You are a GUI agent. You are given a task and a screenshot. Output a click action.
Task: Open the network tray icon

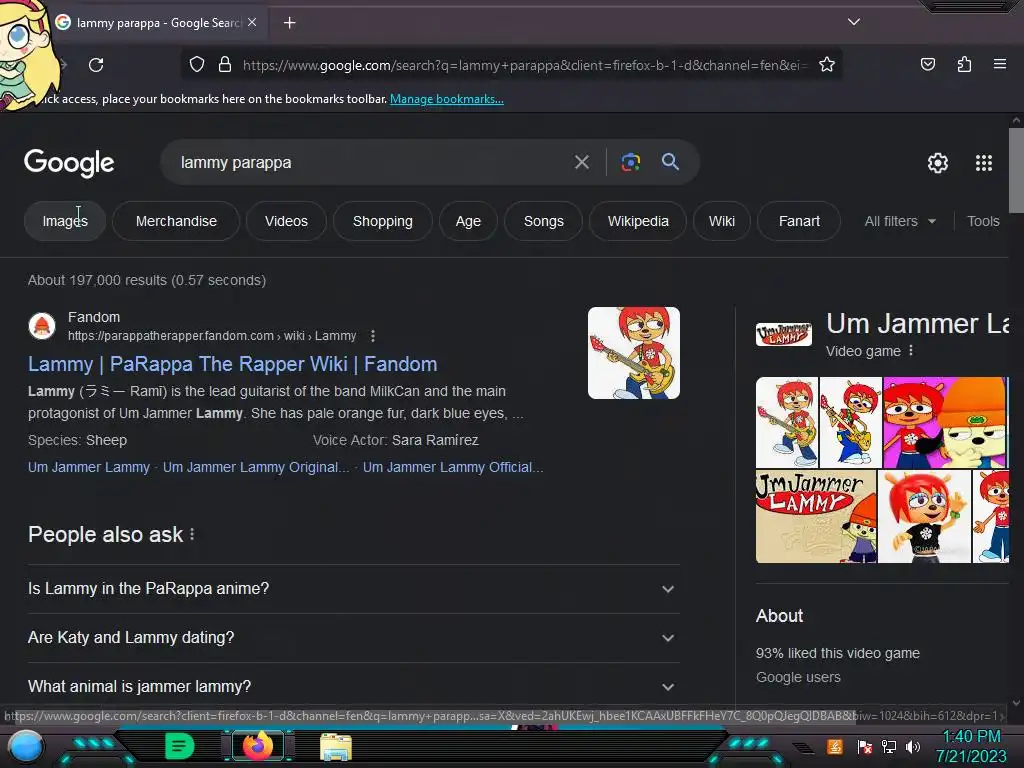tap(888, 746)
